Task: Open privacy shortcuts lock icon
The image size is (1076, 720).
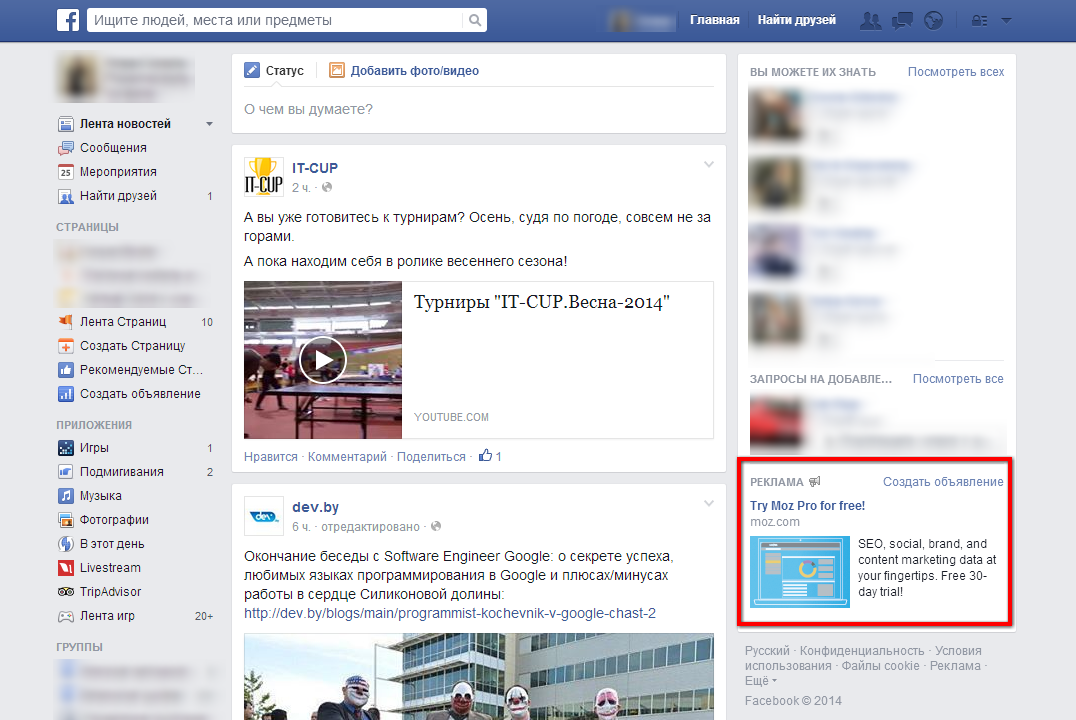Action: (979, 21)
